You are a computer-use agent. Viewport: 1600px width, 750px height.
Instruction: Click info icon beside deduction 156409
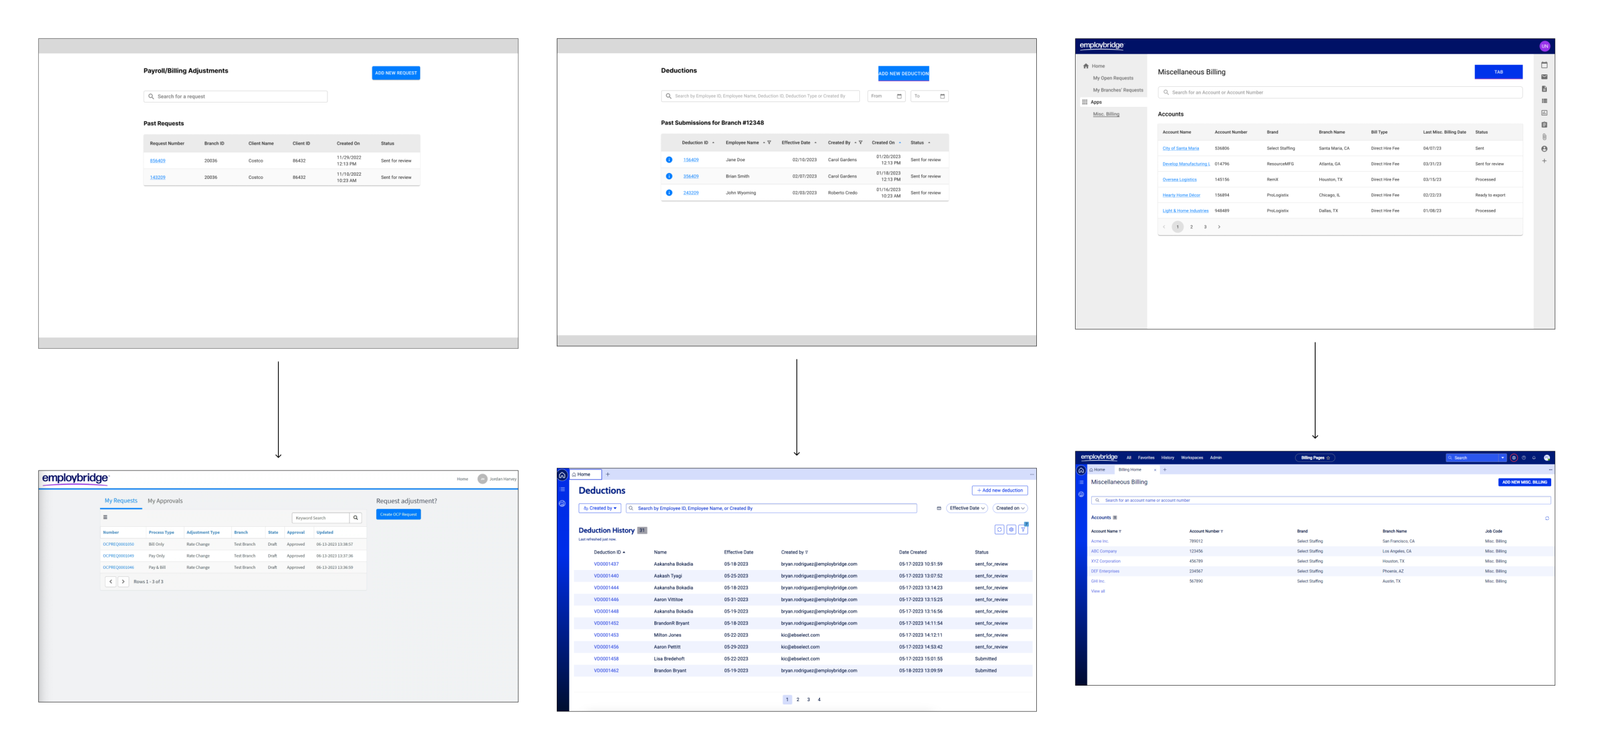(x=669, y=160)
